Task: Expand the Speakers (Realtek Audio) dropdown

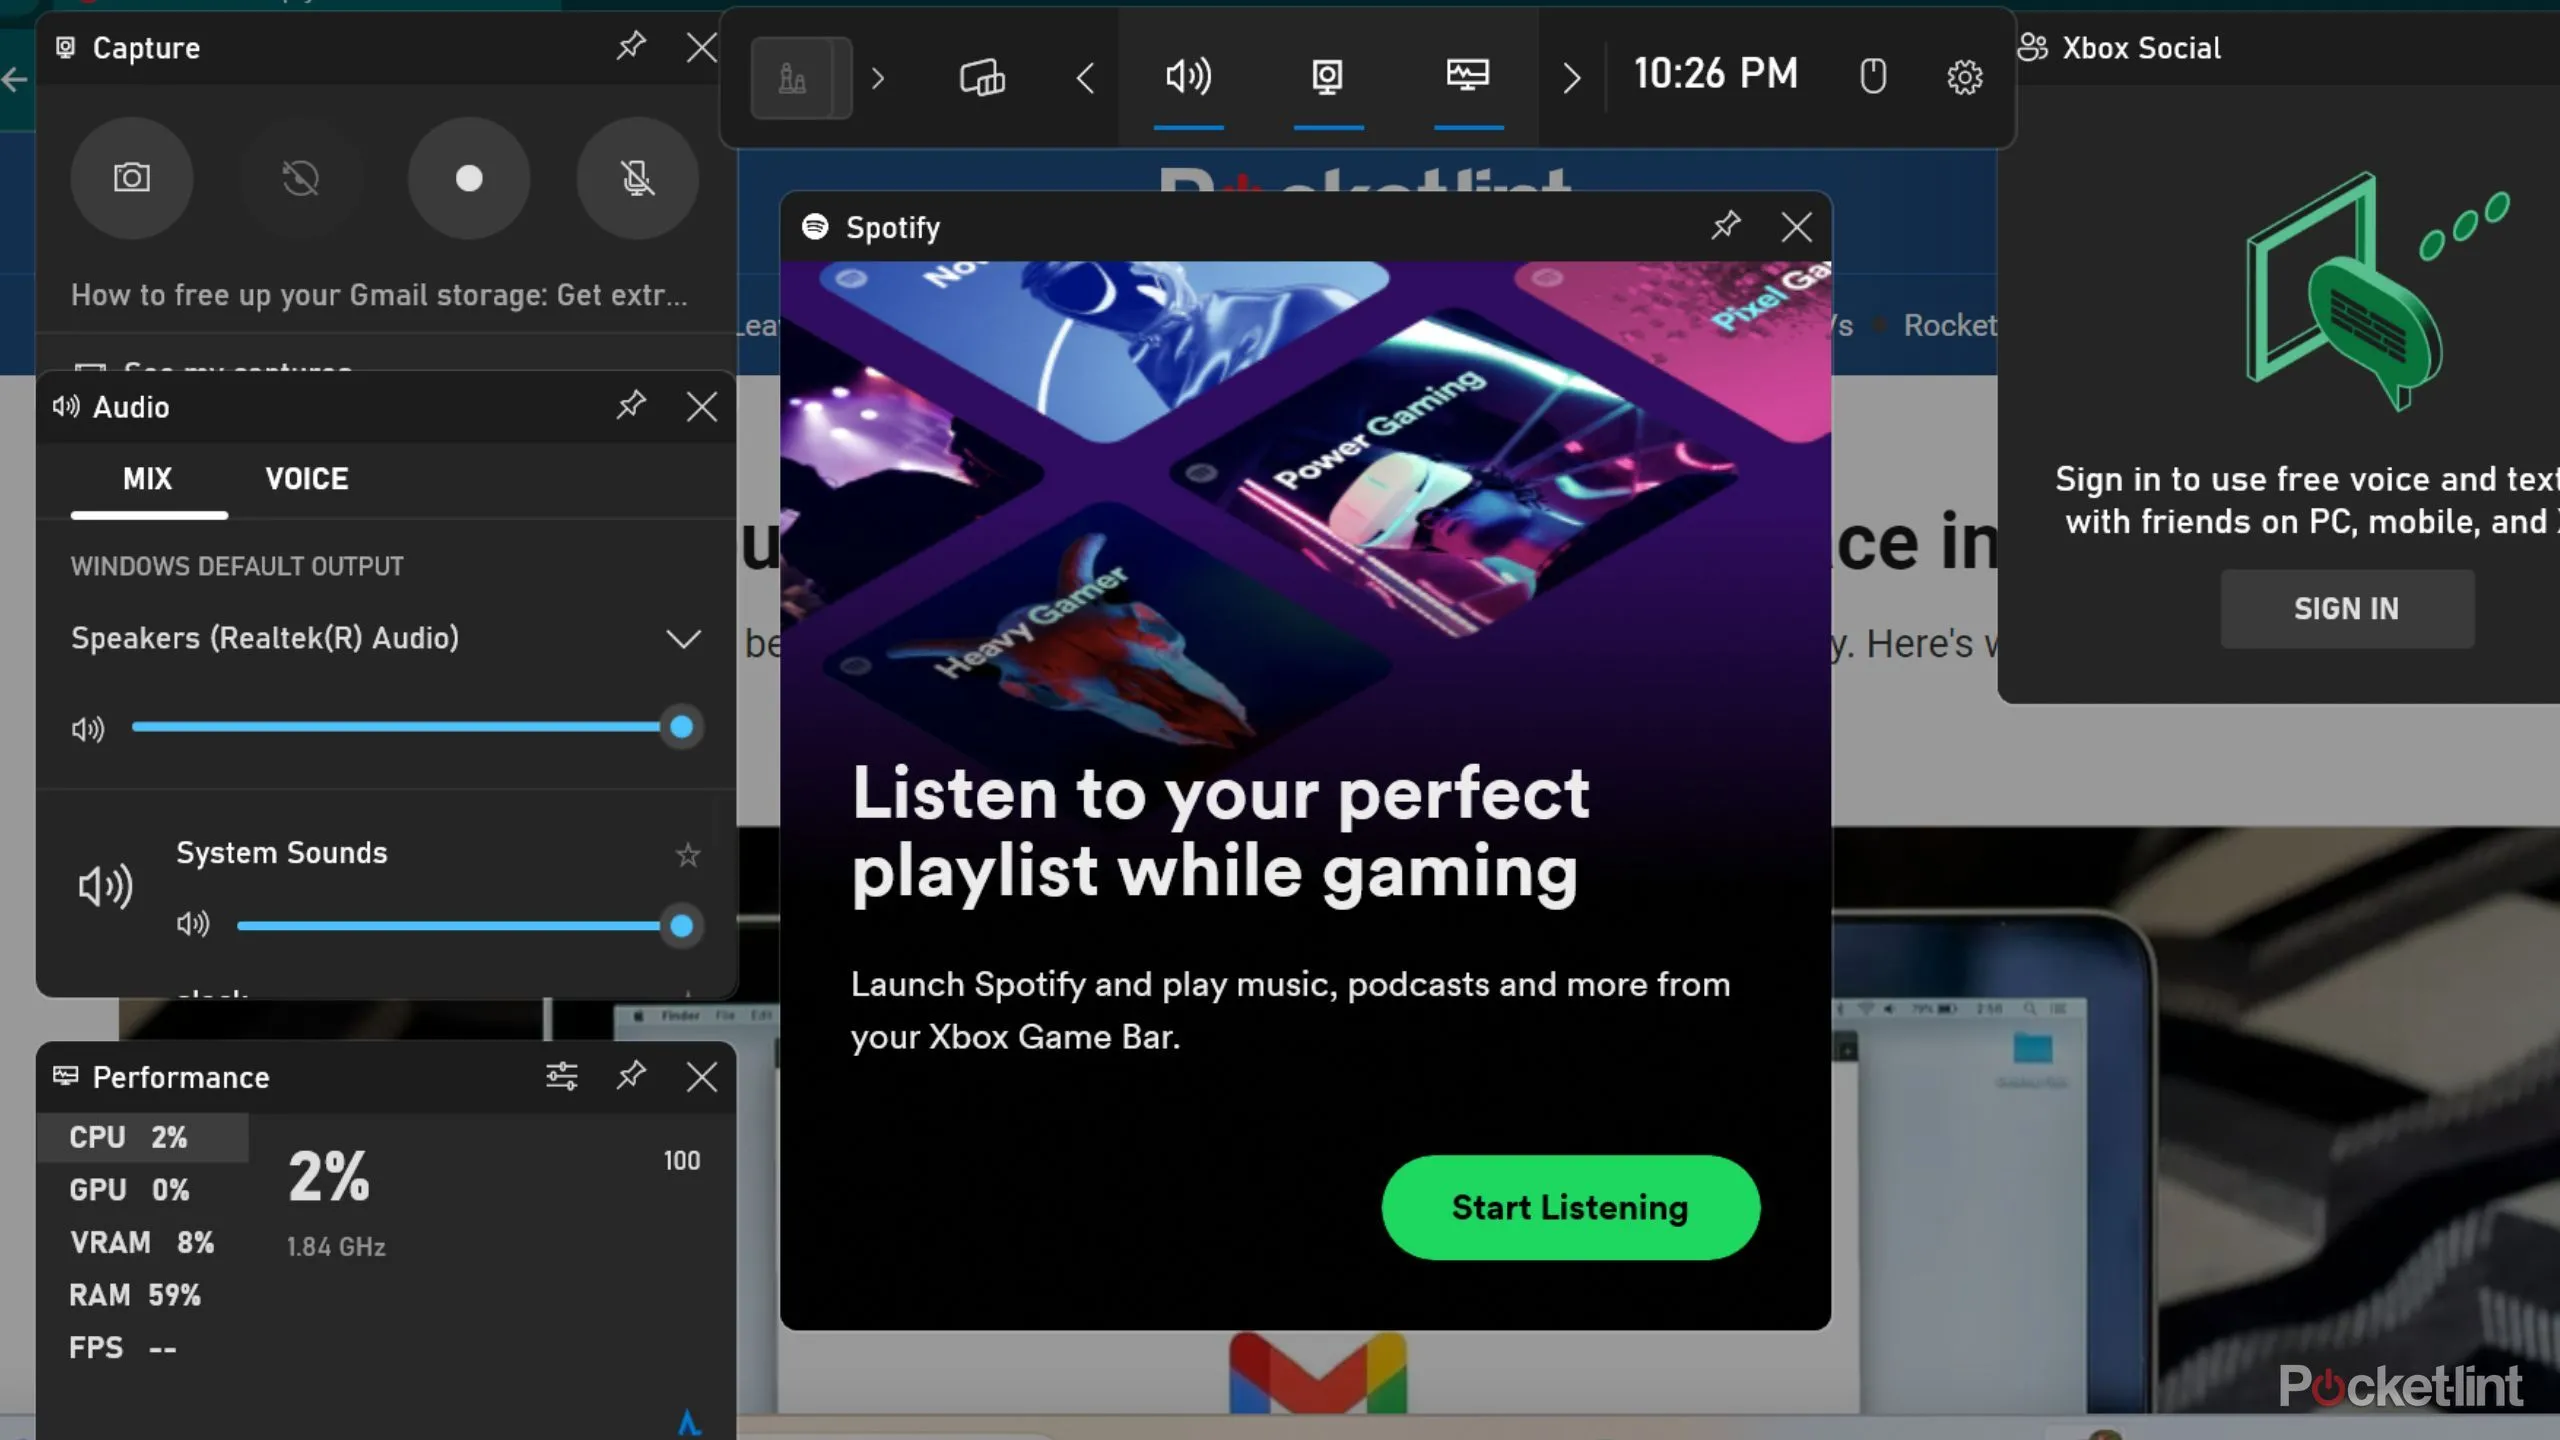Action: pyautogui.click(x=684, y=639)
